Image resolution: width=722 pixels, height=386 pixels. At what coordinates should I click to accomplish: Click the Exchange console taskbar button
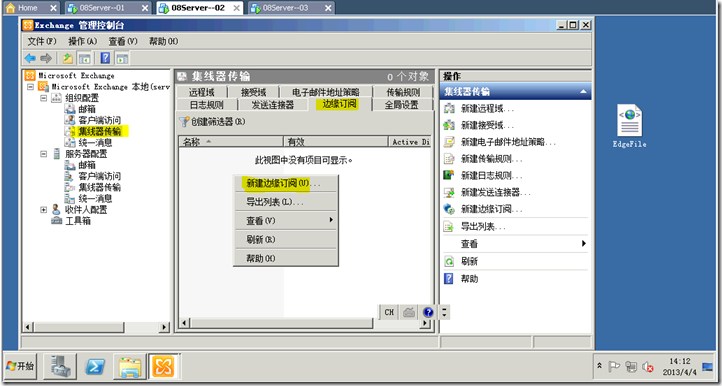[x=164, y=367]
